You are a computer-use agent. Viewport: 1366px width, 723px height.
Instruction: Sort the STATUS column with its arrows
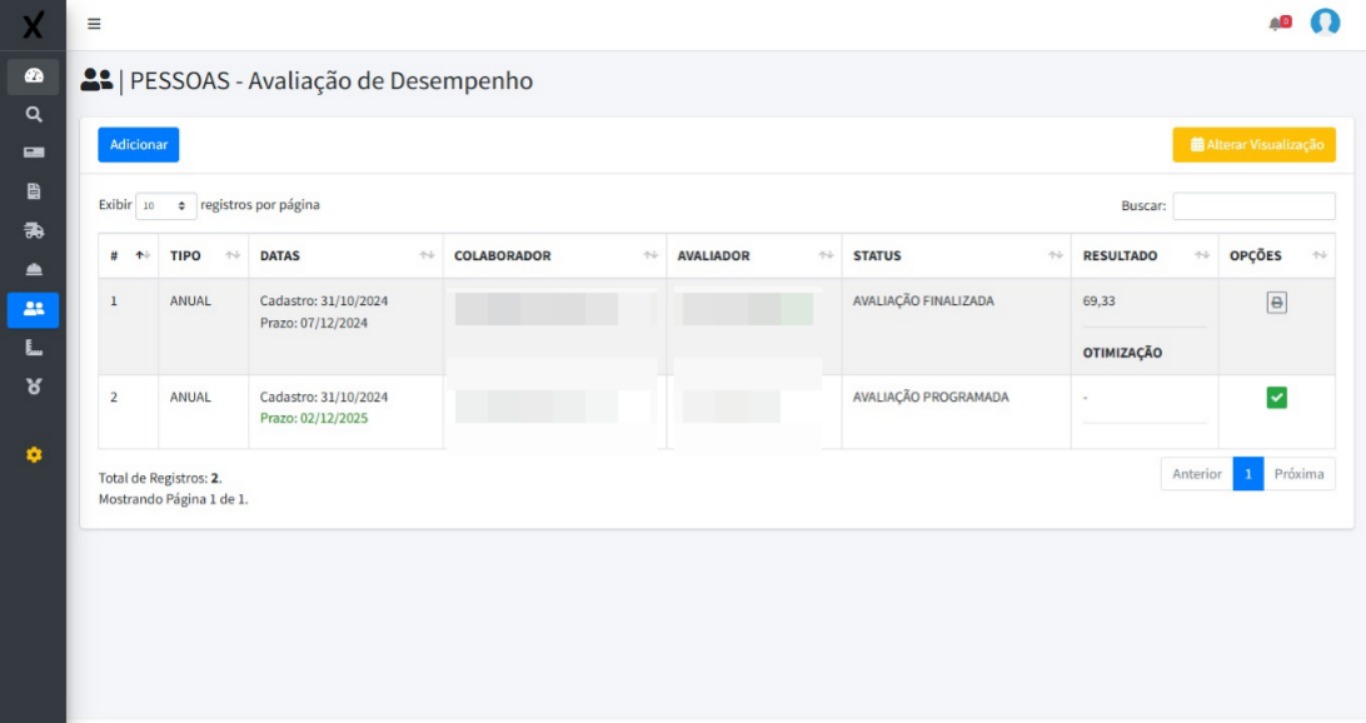tap(1055, 255)
